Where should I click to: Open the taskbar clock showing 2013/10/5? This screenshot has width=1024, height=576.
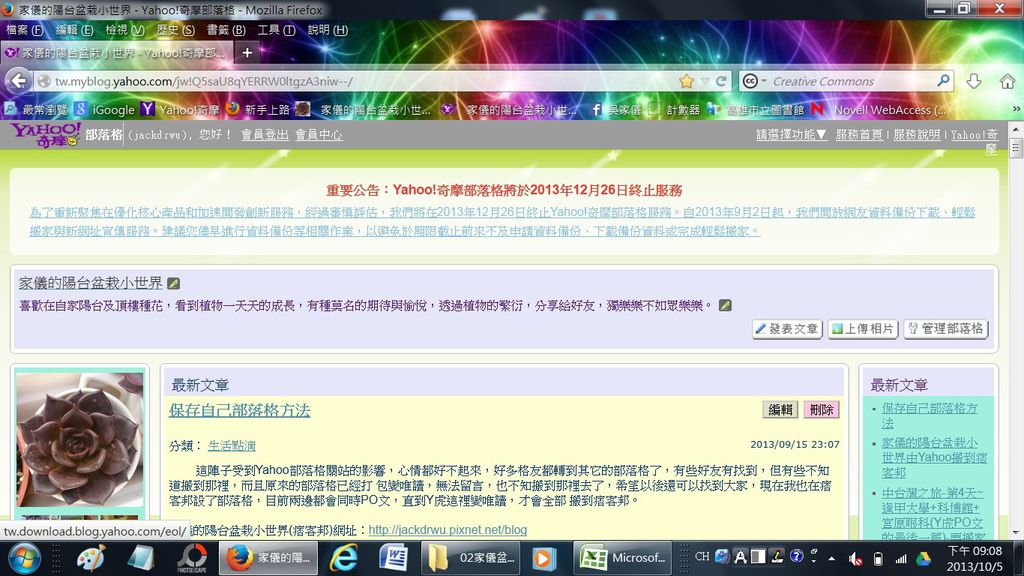974,558
